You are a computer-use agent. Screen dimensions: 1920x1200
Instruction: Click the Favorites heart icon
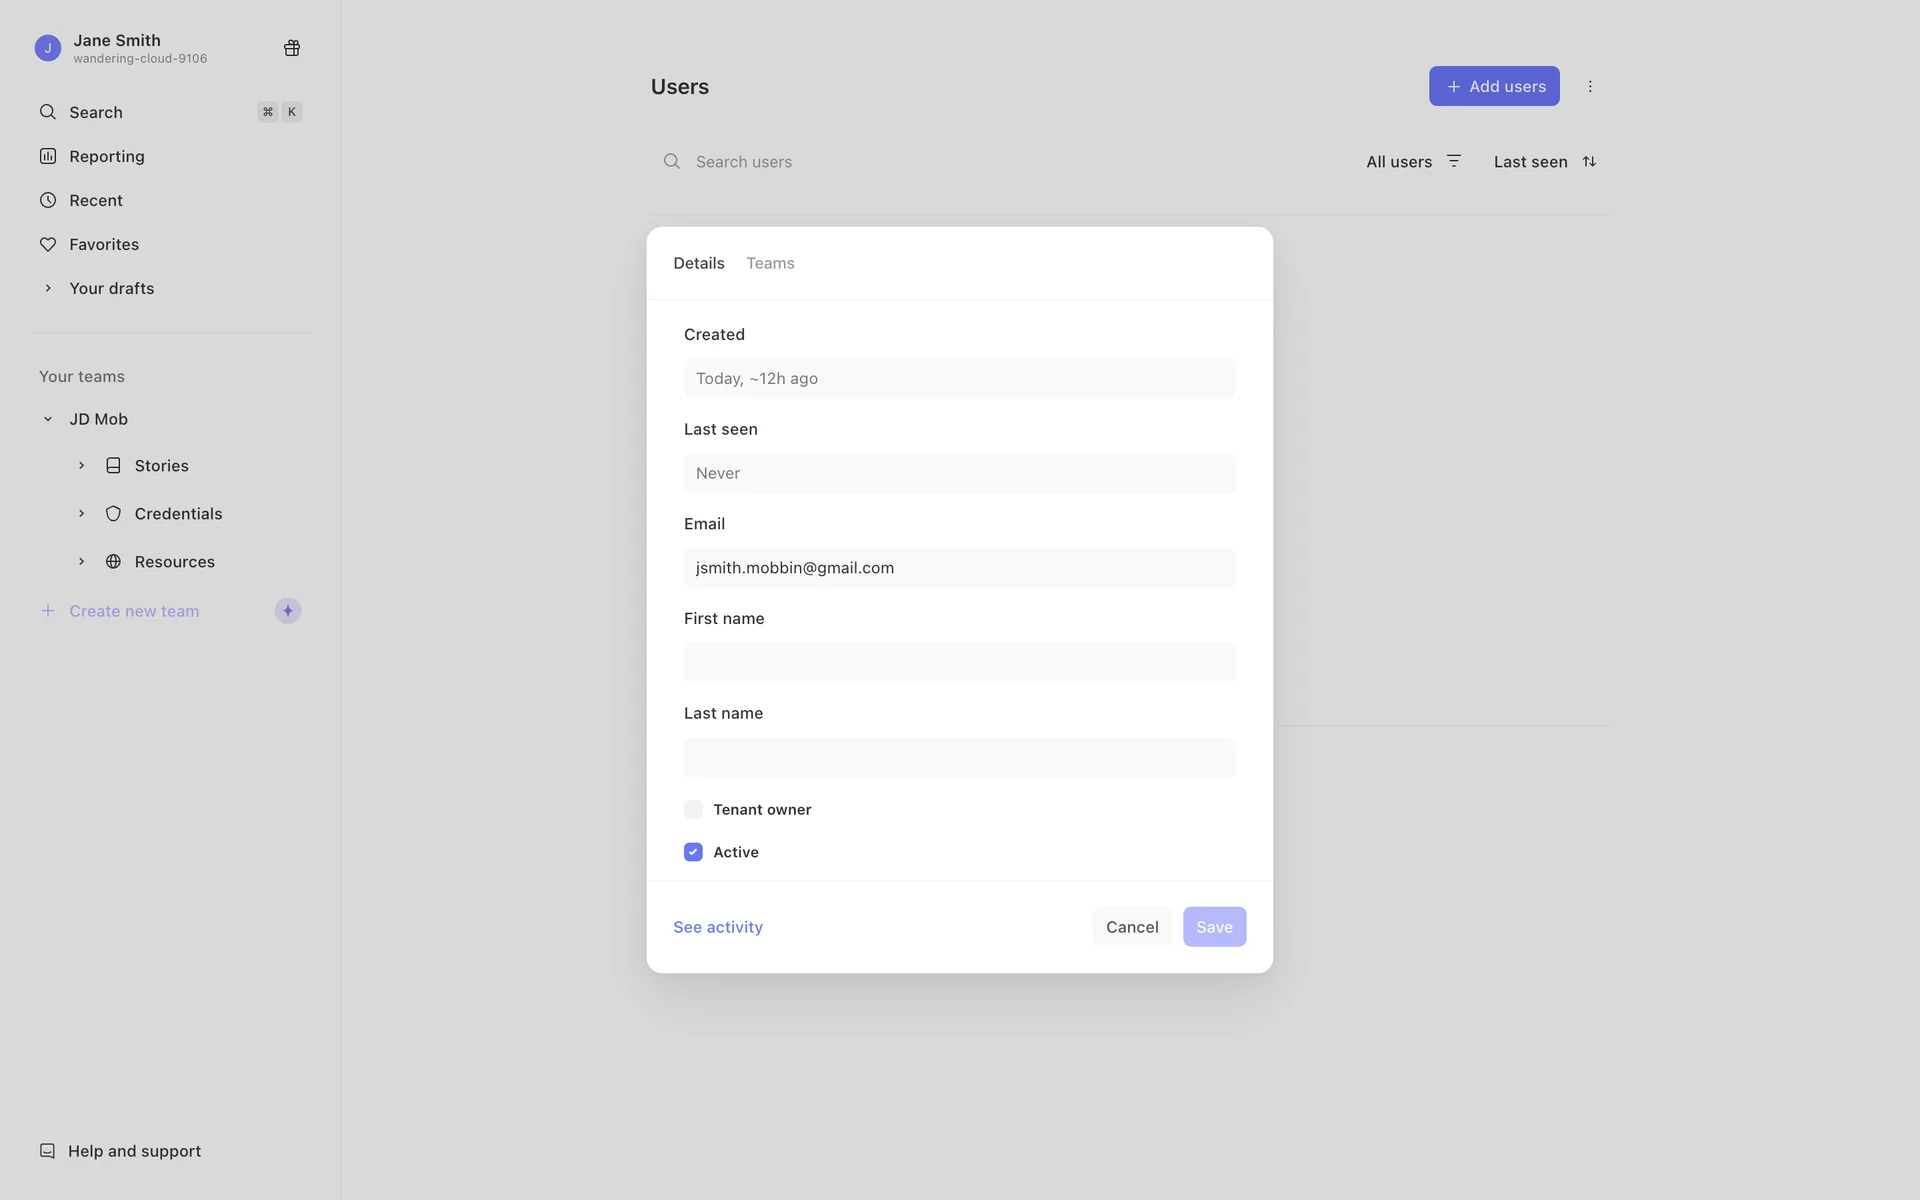click(x=48, y=244)
